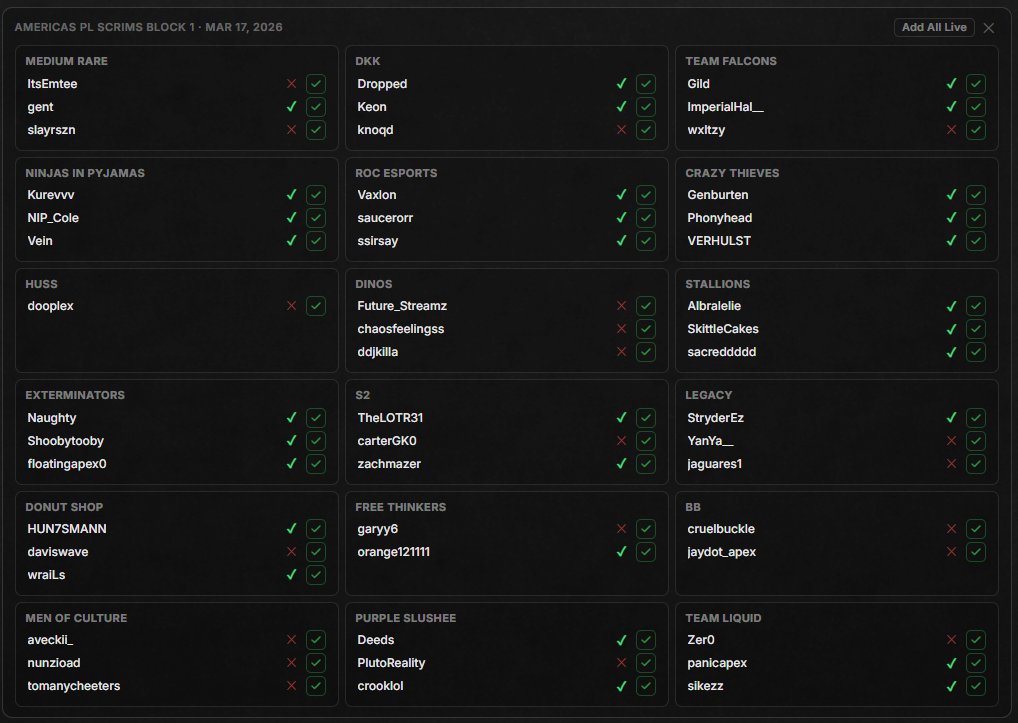Click player name floatingapex0

tap(67, 464)
